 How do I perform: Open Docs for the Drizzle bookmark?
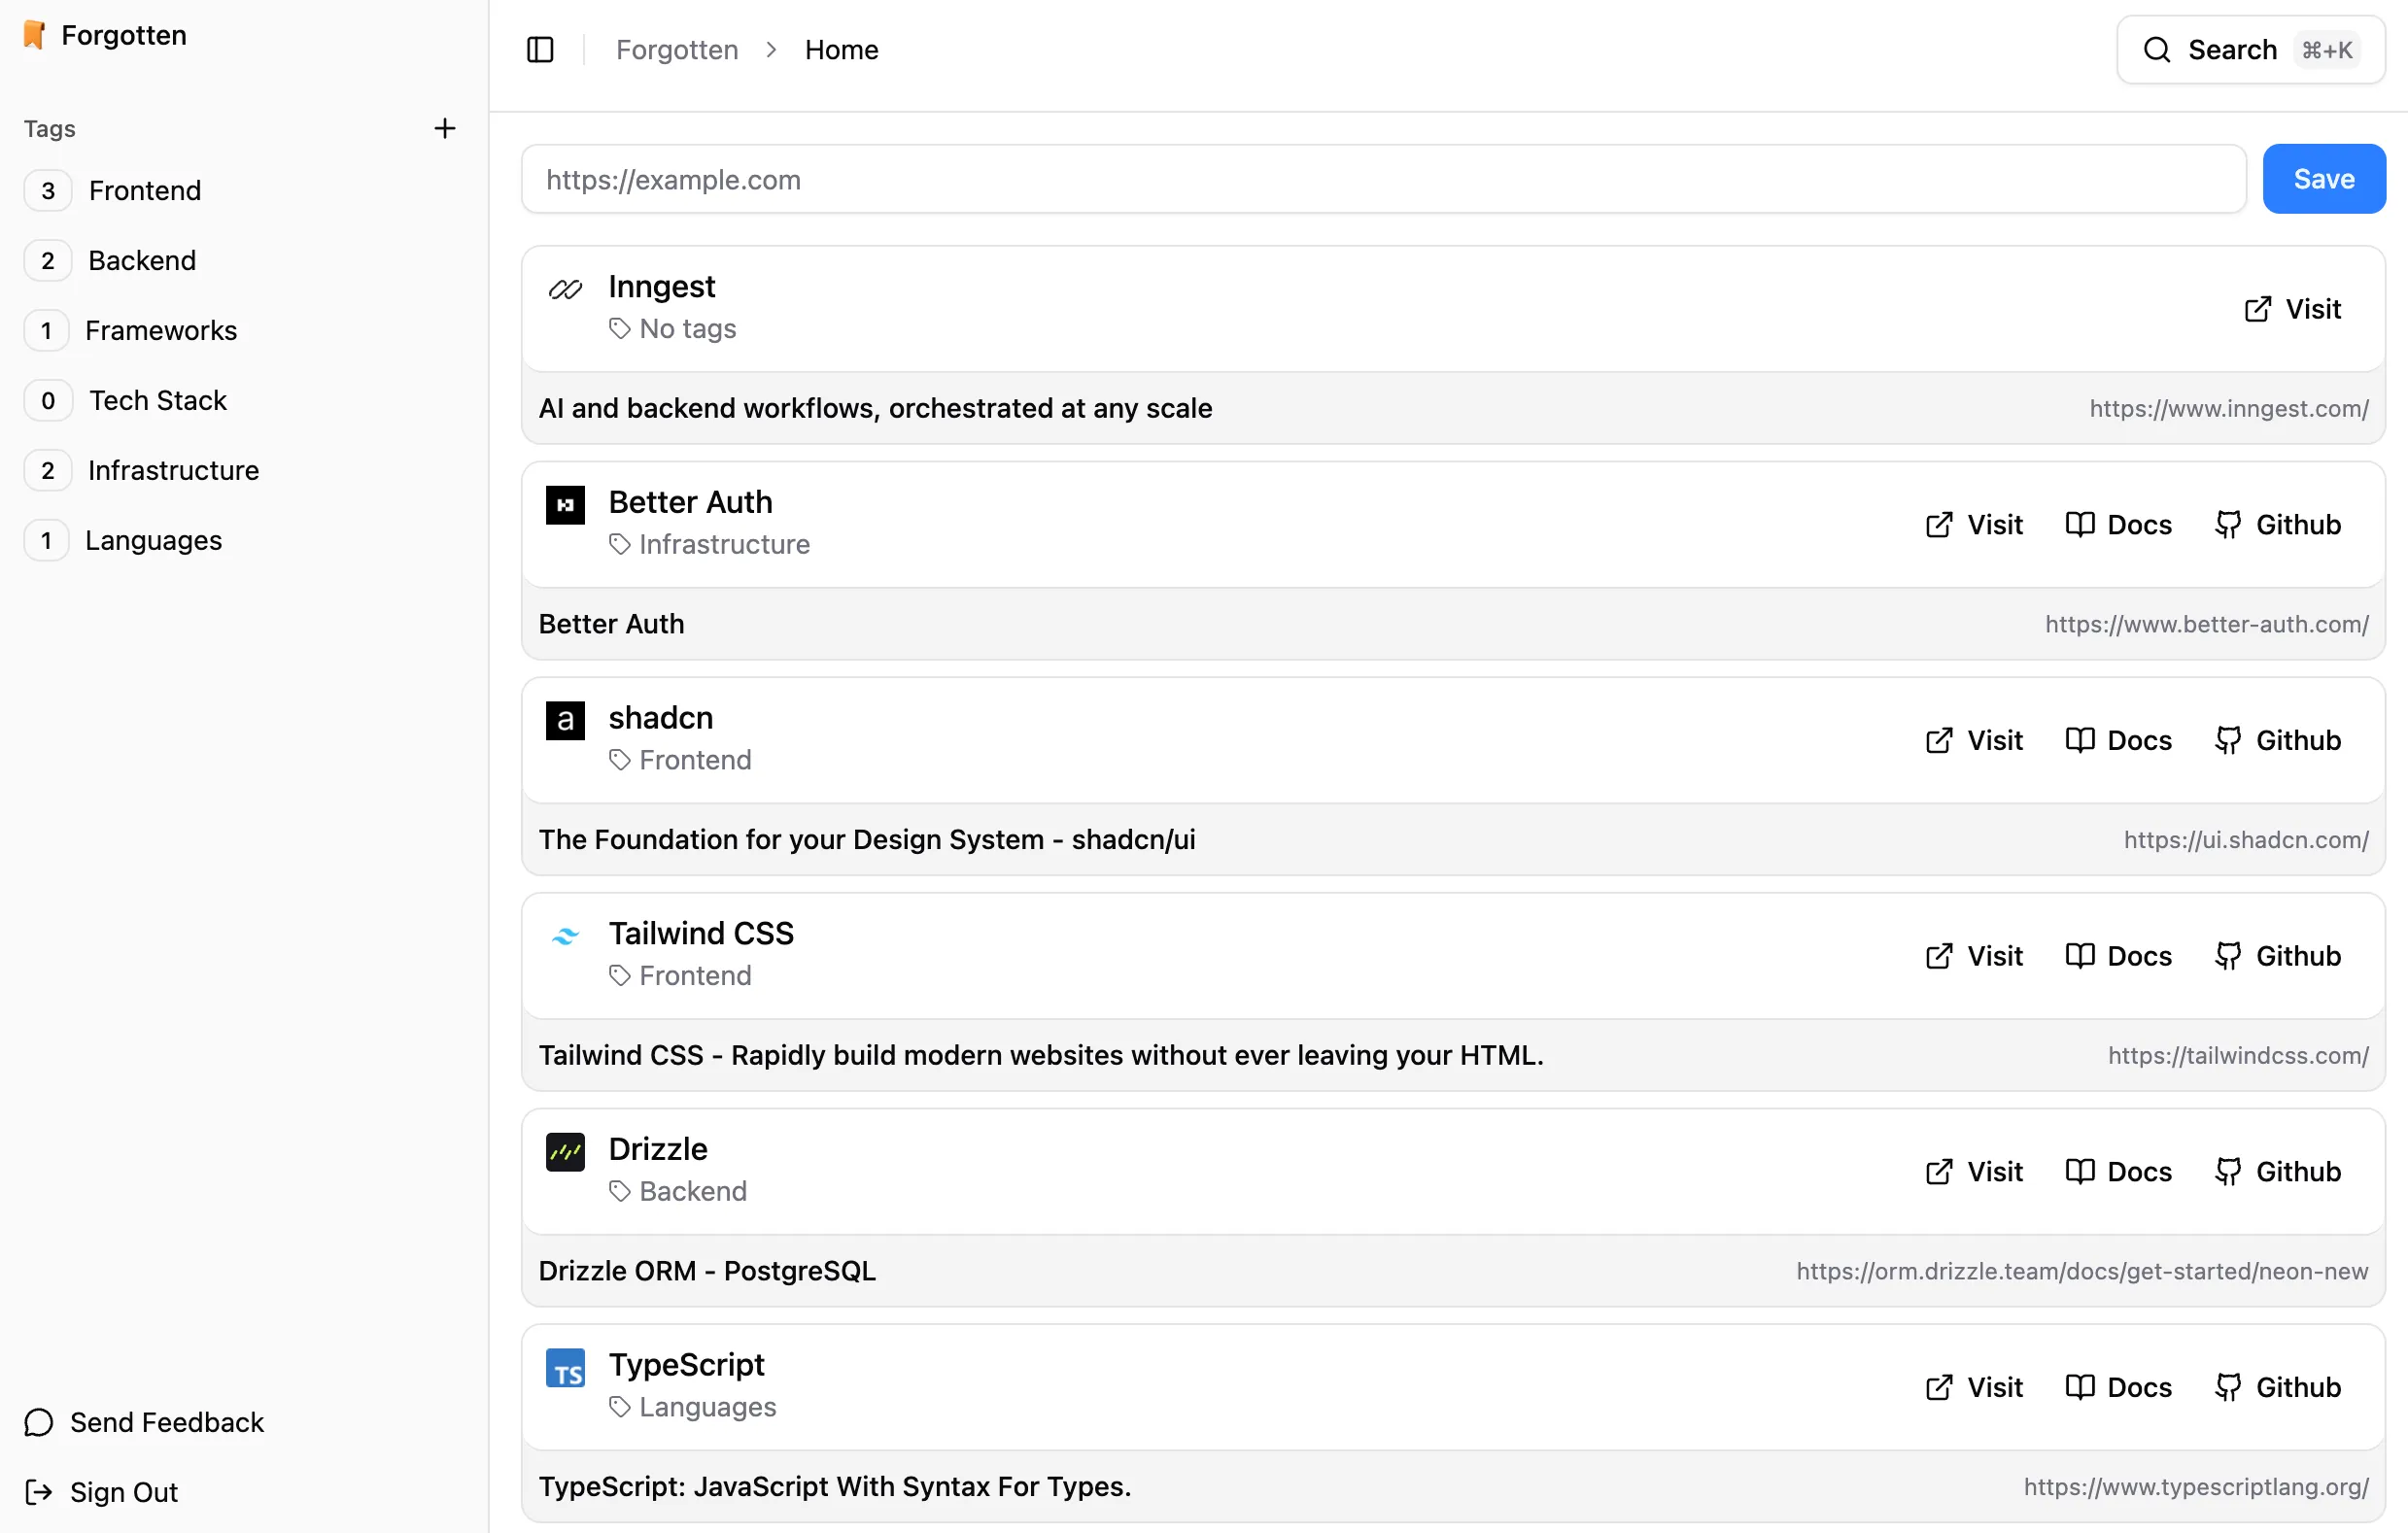(x=2119, y=1171)
